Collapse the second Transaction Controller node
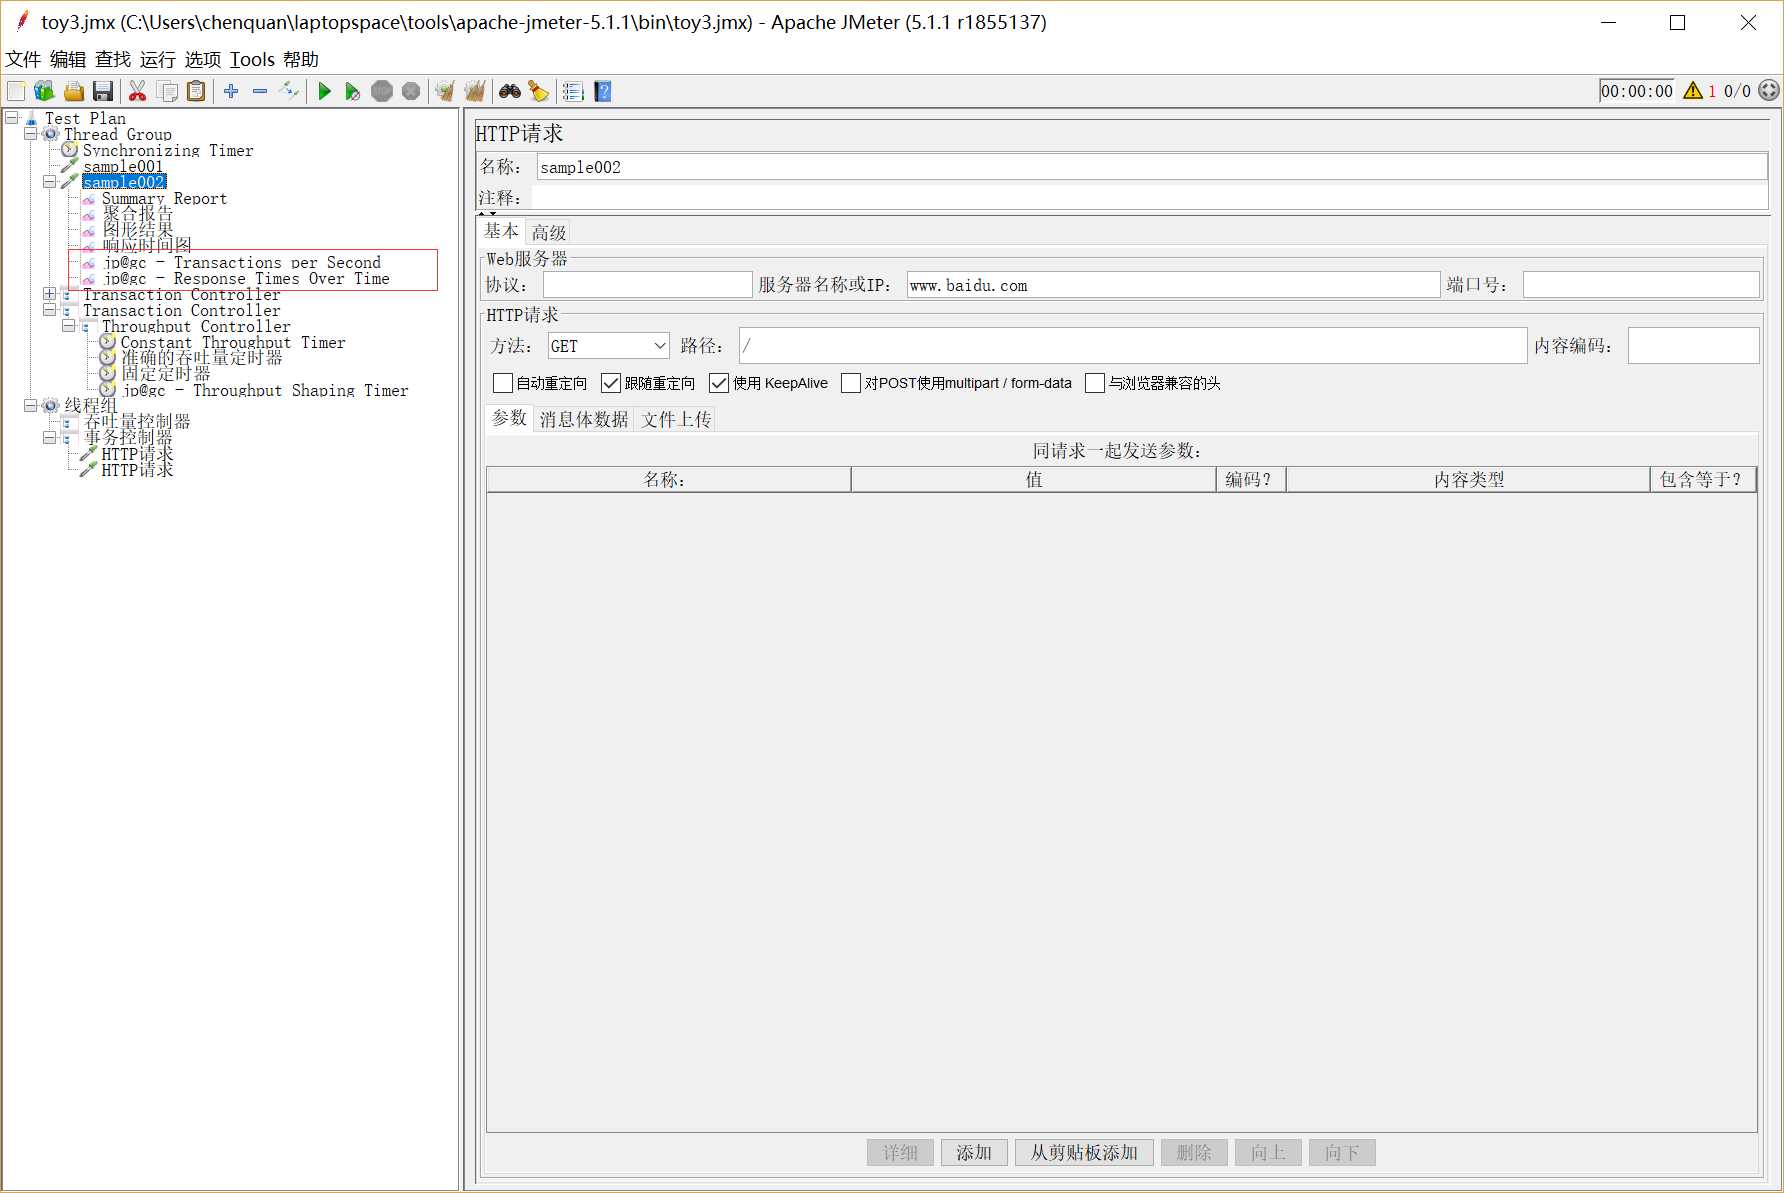The width and height of the screenshot is (1784, 1193). click(x=50, y=310)
